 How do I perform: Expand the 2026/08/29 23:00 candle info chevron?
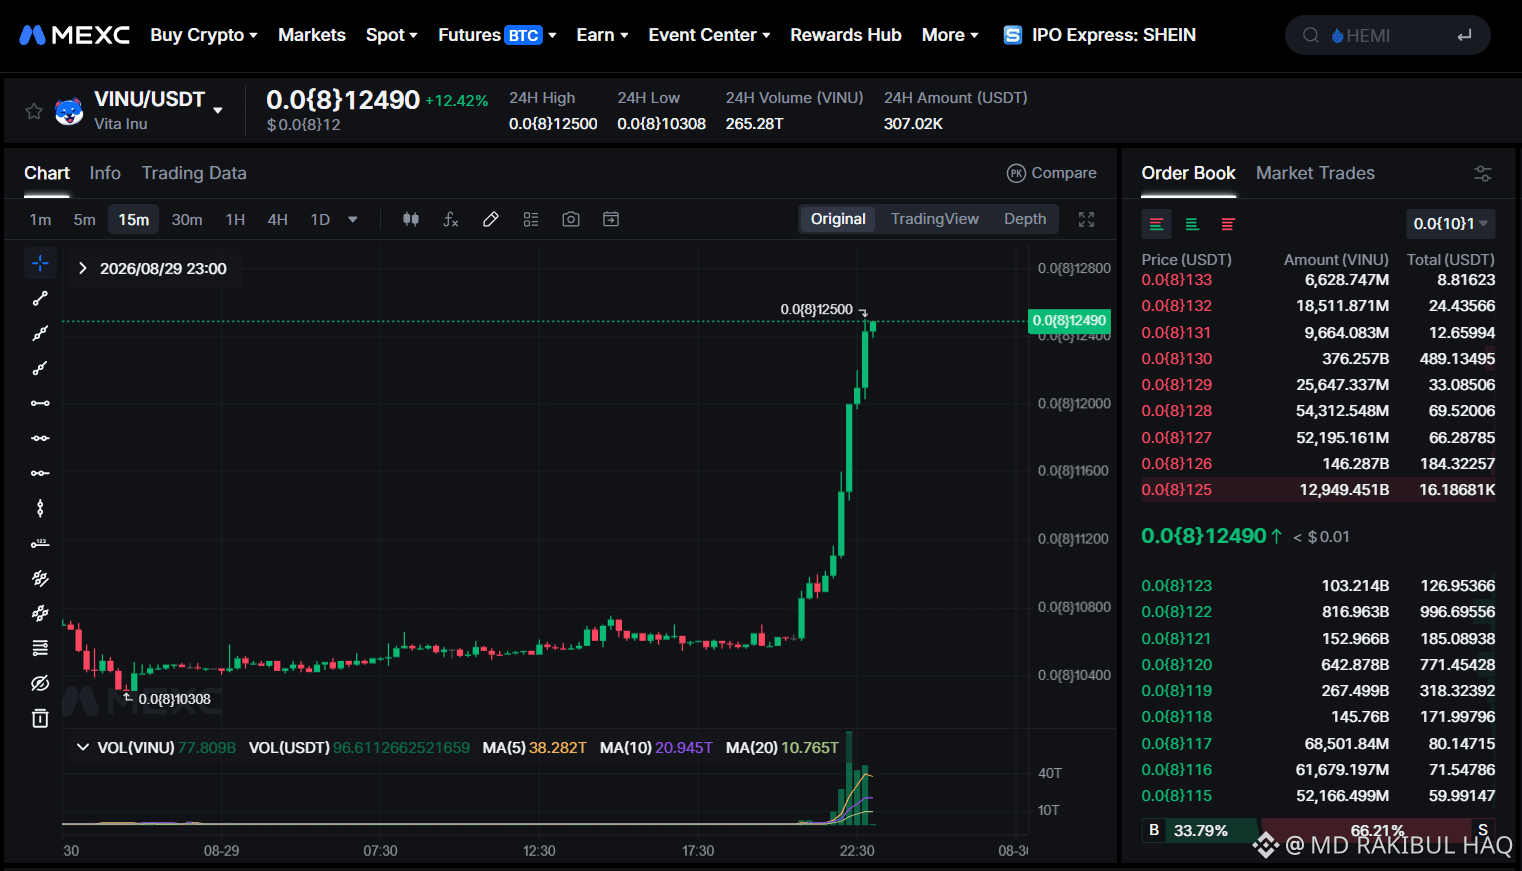click(83, 268)
